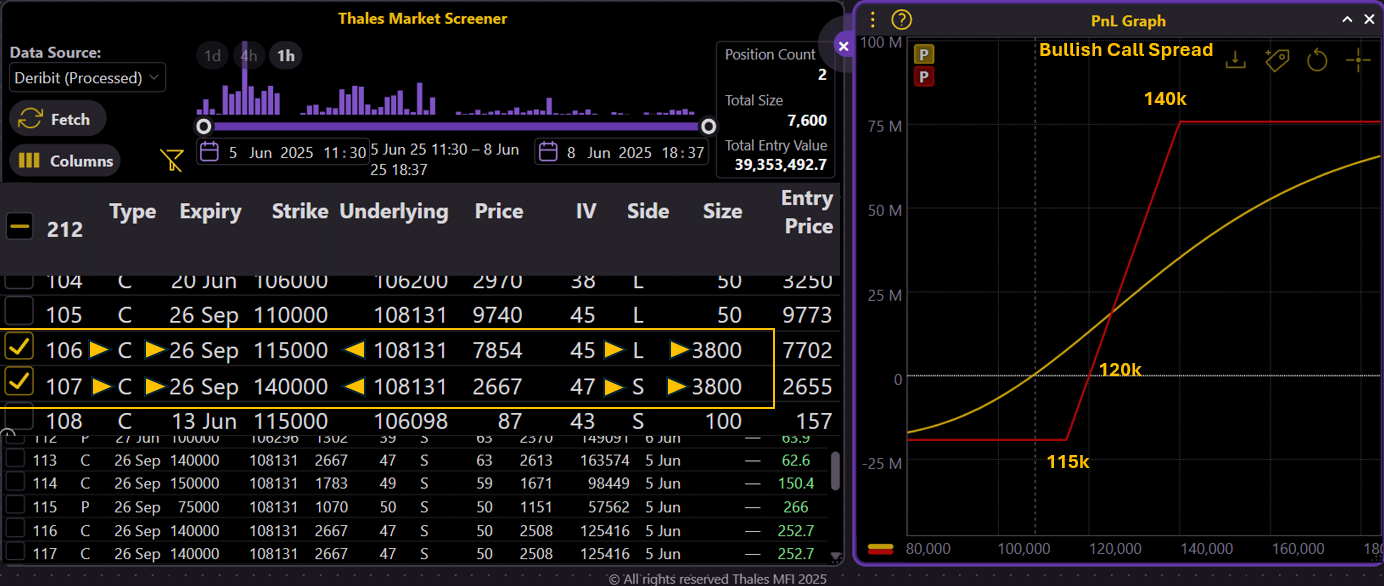Toggle the select-all checkbox beside 212

pos(19,227)
